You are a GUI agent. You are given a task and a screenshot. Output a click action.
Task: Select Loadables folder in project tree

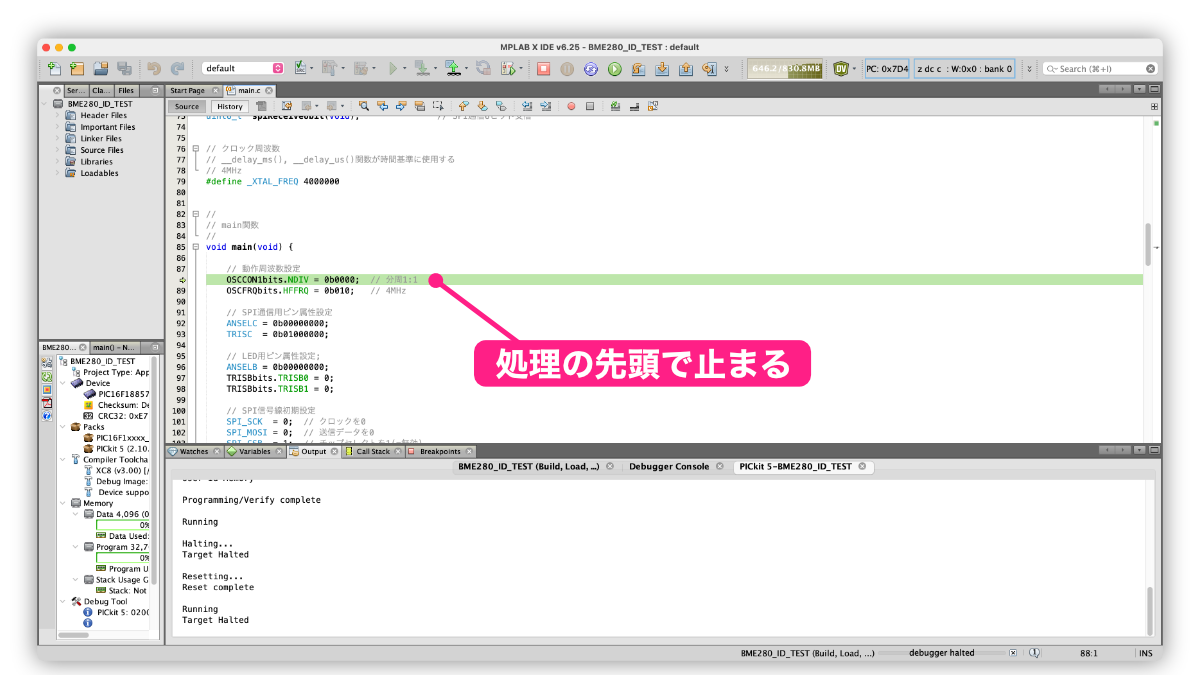coord(99,173)
